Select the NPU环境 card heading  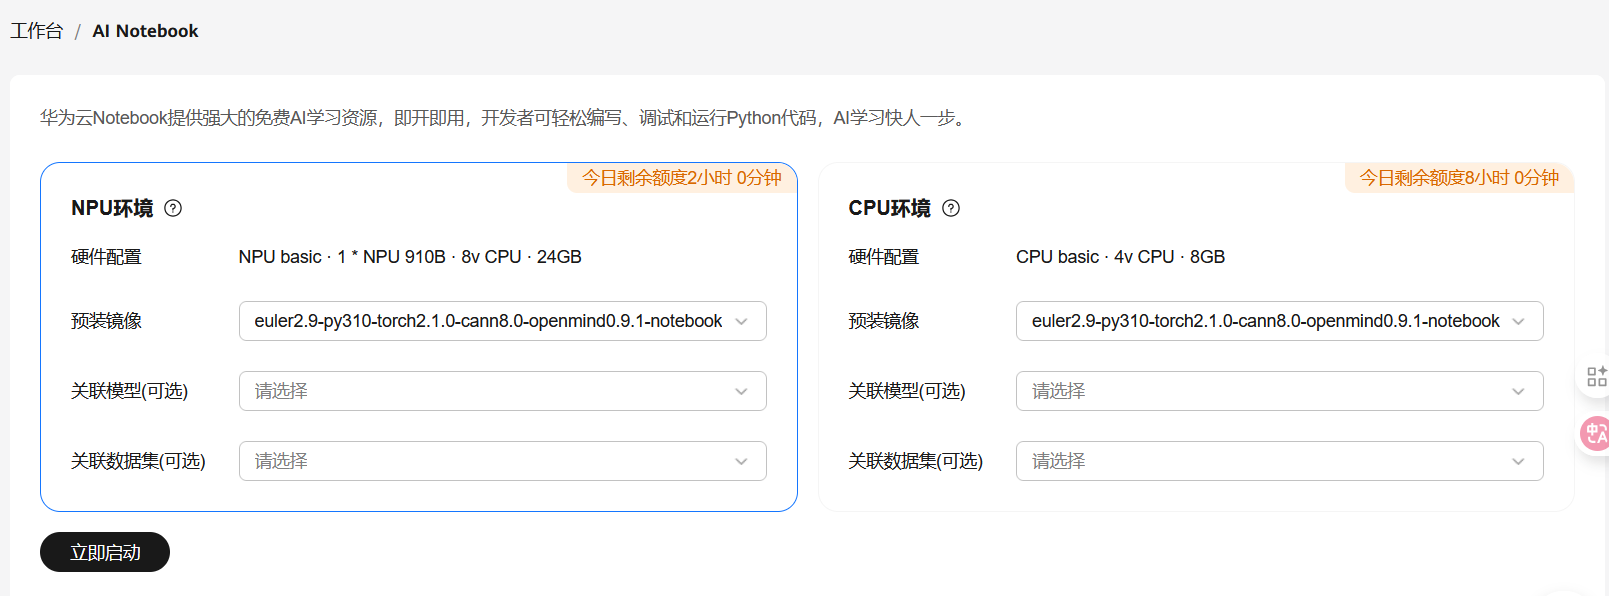pyautogui.click(x=112, y=208)
